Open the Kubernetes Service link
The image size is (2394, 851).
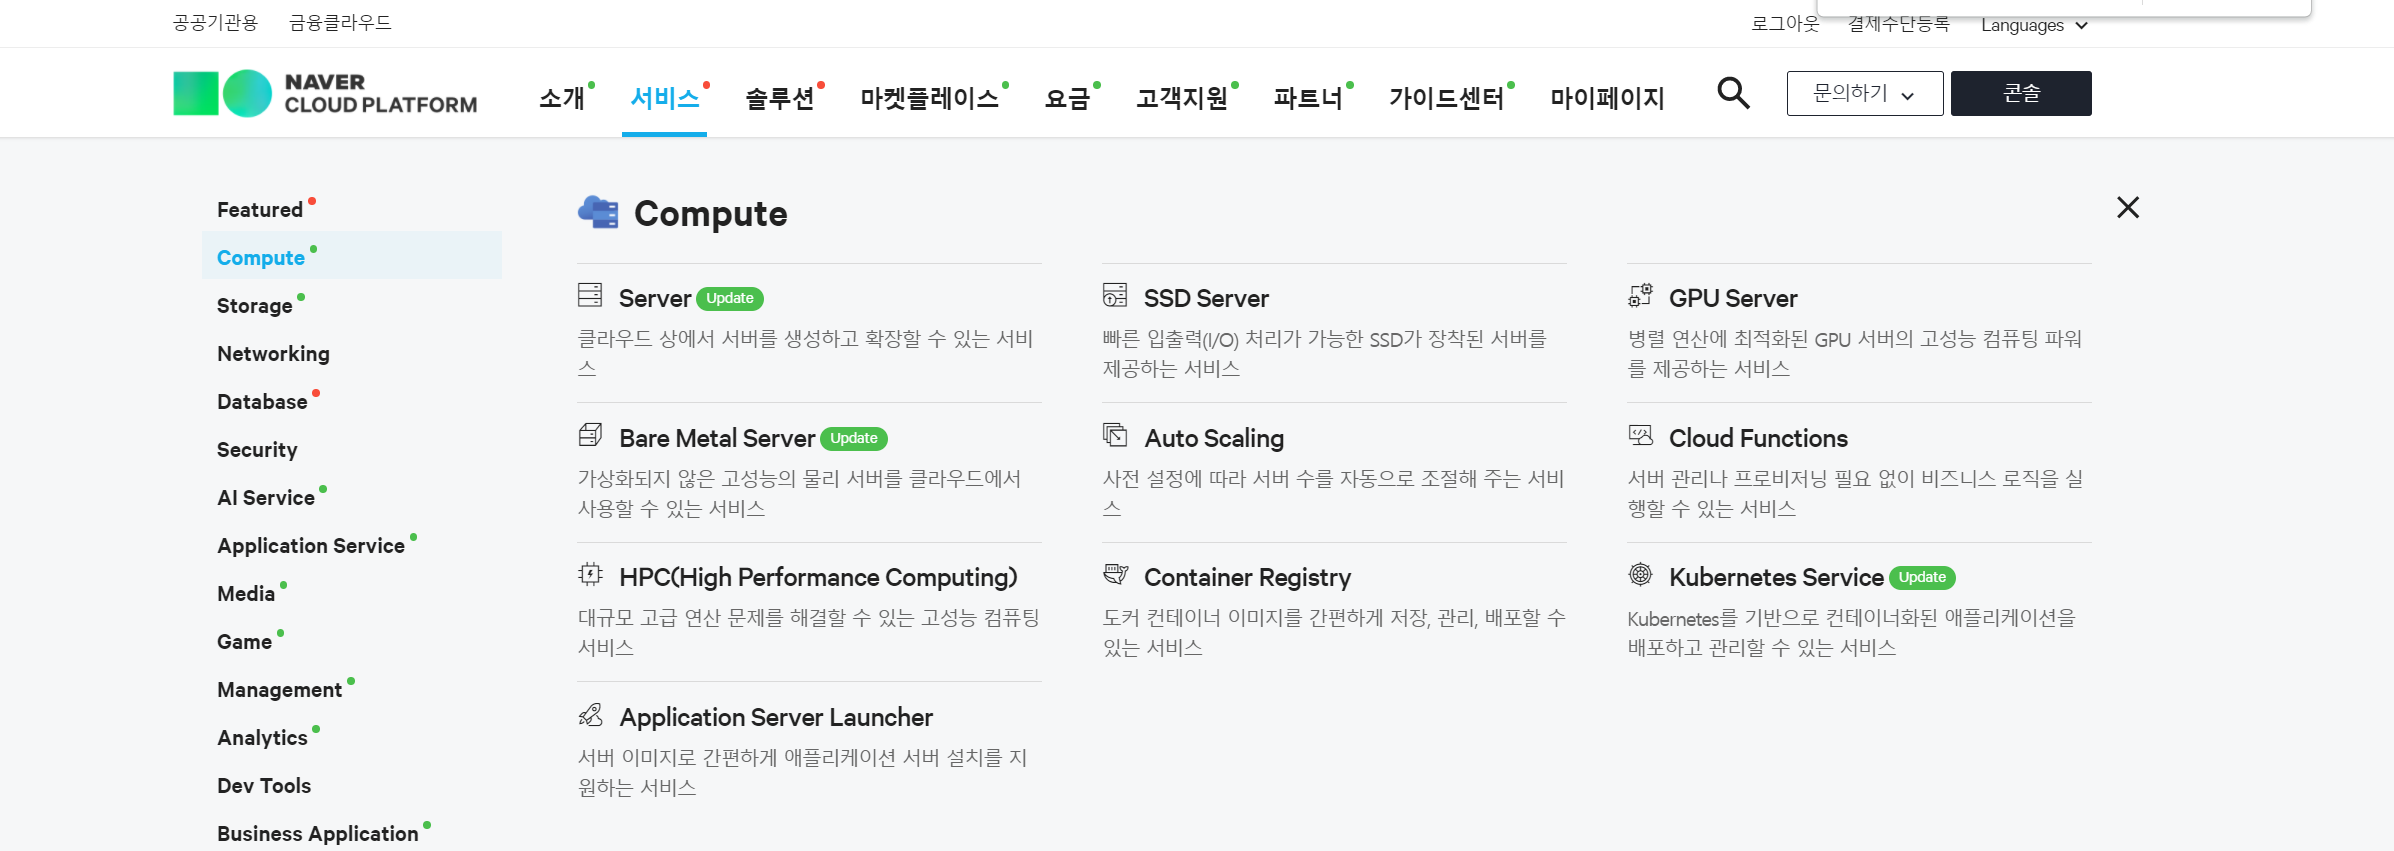click(x=1776, y=577)
